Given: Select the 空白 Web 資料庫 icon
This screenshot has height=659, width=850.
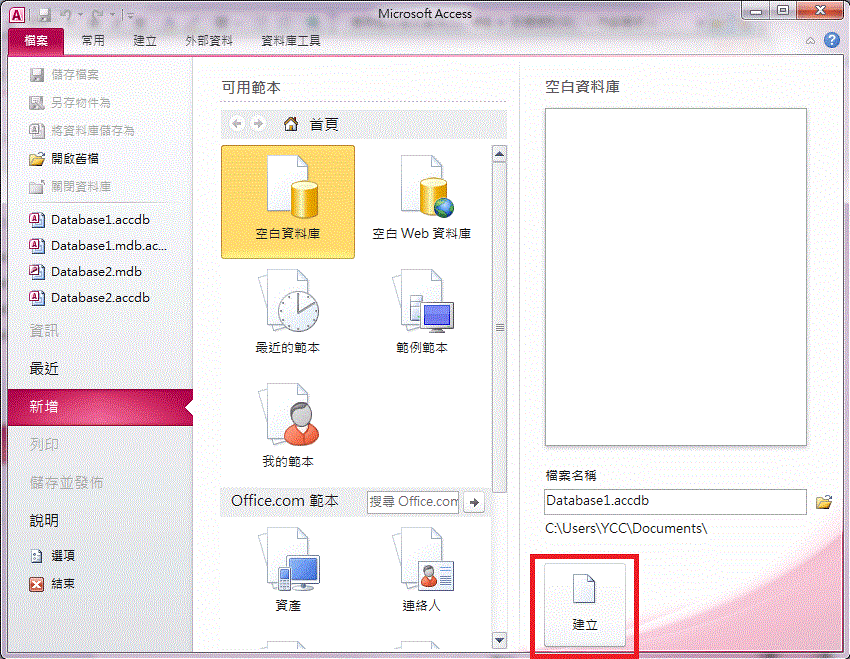Looking at the screenshot, I should (x=421, y=201).
